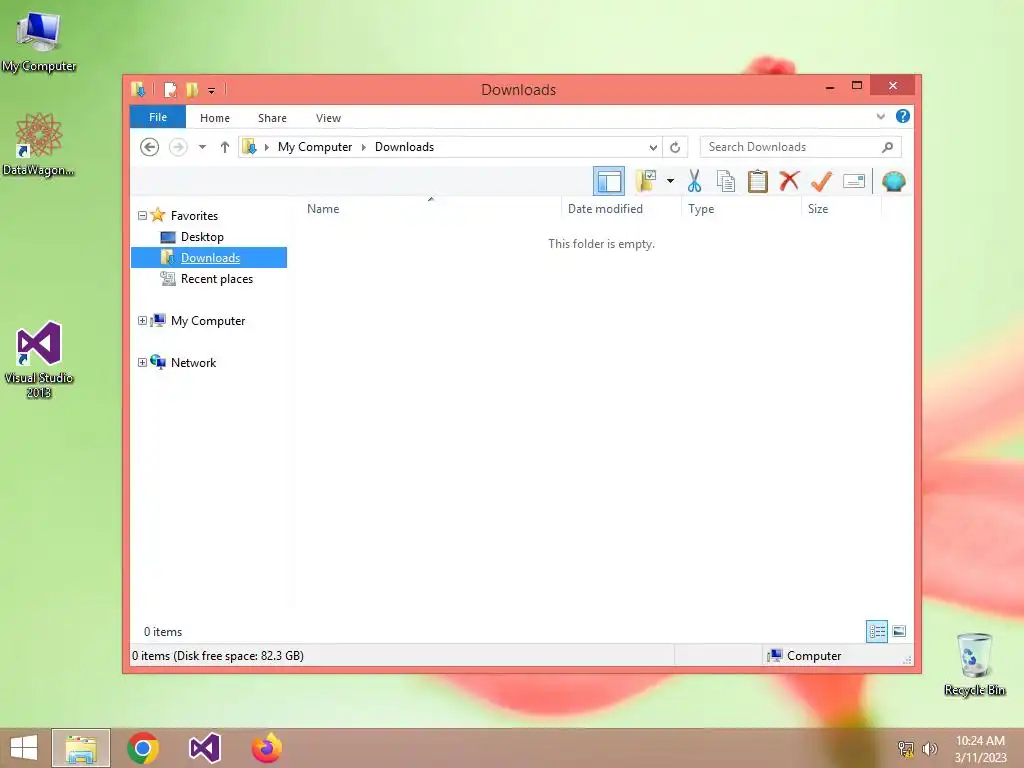Toggle the navigation pane toolbar button
Viewport: 1024px width, 768px height.
coord(609,182)
